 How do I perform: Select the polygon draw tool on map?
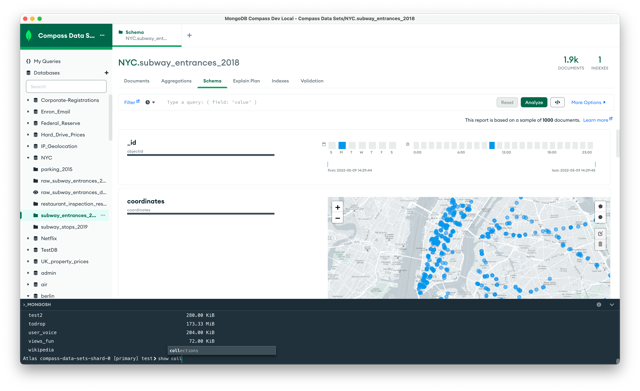click(600, 207)
